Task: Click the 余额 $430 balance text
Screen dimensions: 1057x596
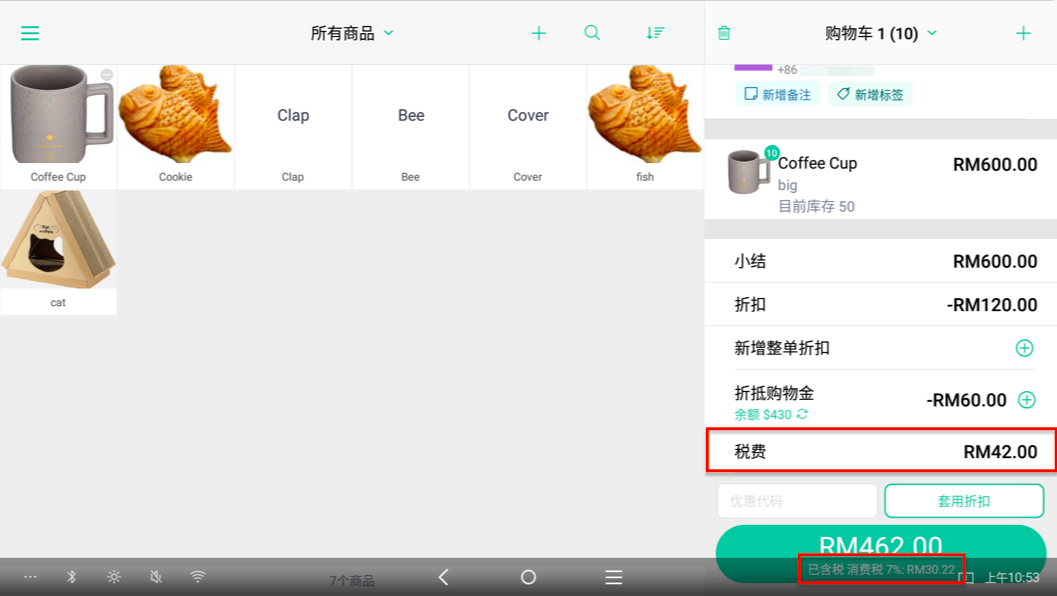Action: [762, 415]
